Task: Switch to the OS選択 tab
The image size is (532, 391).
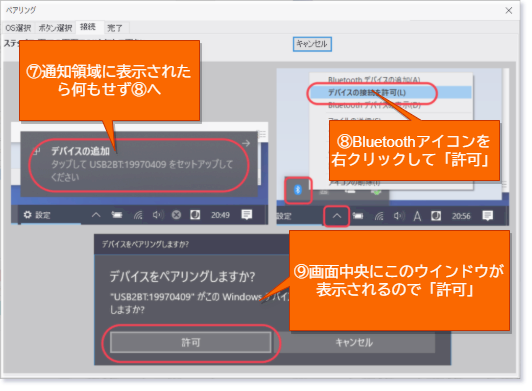Action: (x=18, y=28)
